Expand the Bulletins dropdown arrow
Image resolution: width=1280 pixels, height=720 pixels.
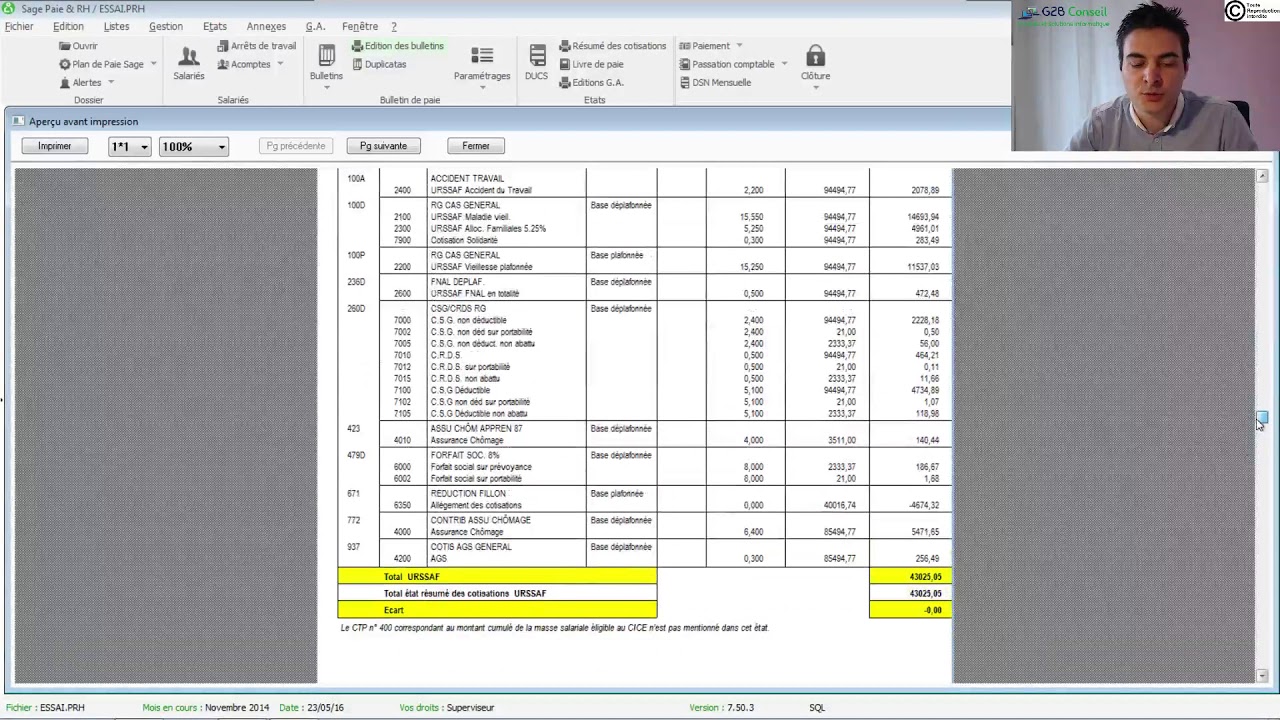click(x=326, y=89)
